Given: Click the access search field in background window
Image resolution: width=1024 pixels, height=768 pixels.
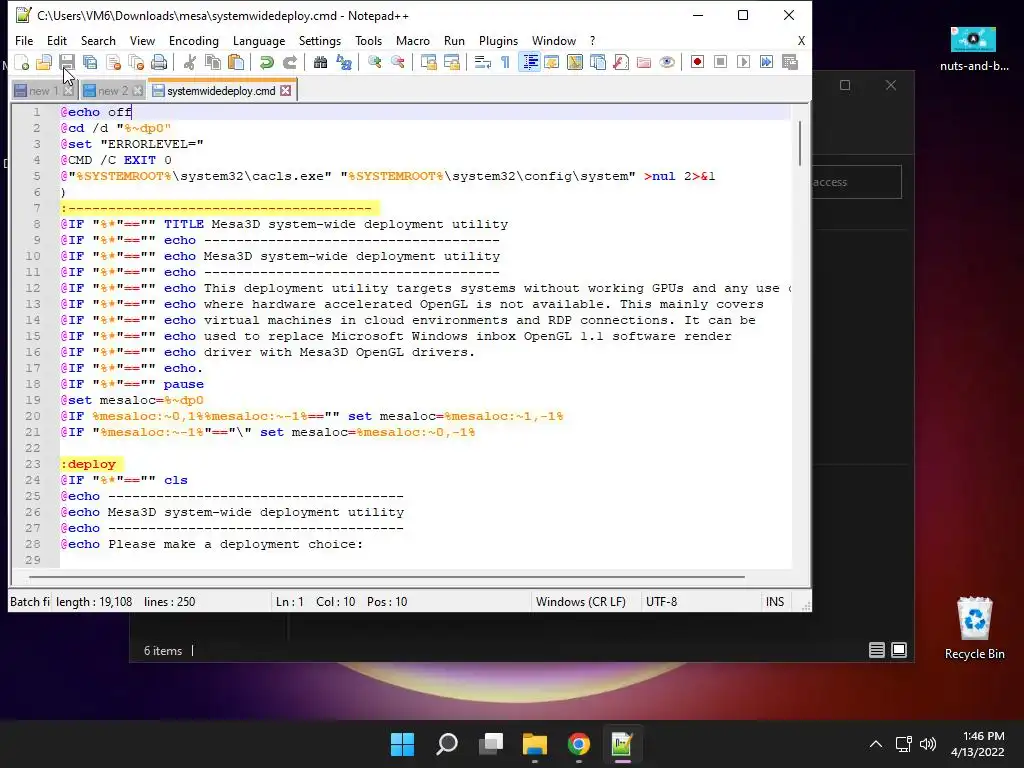Looking at the screenshot, I should pyautogui.click(x=856, y=182).
